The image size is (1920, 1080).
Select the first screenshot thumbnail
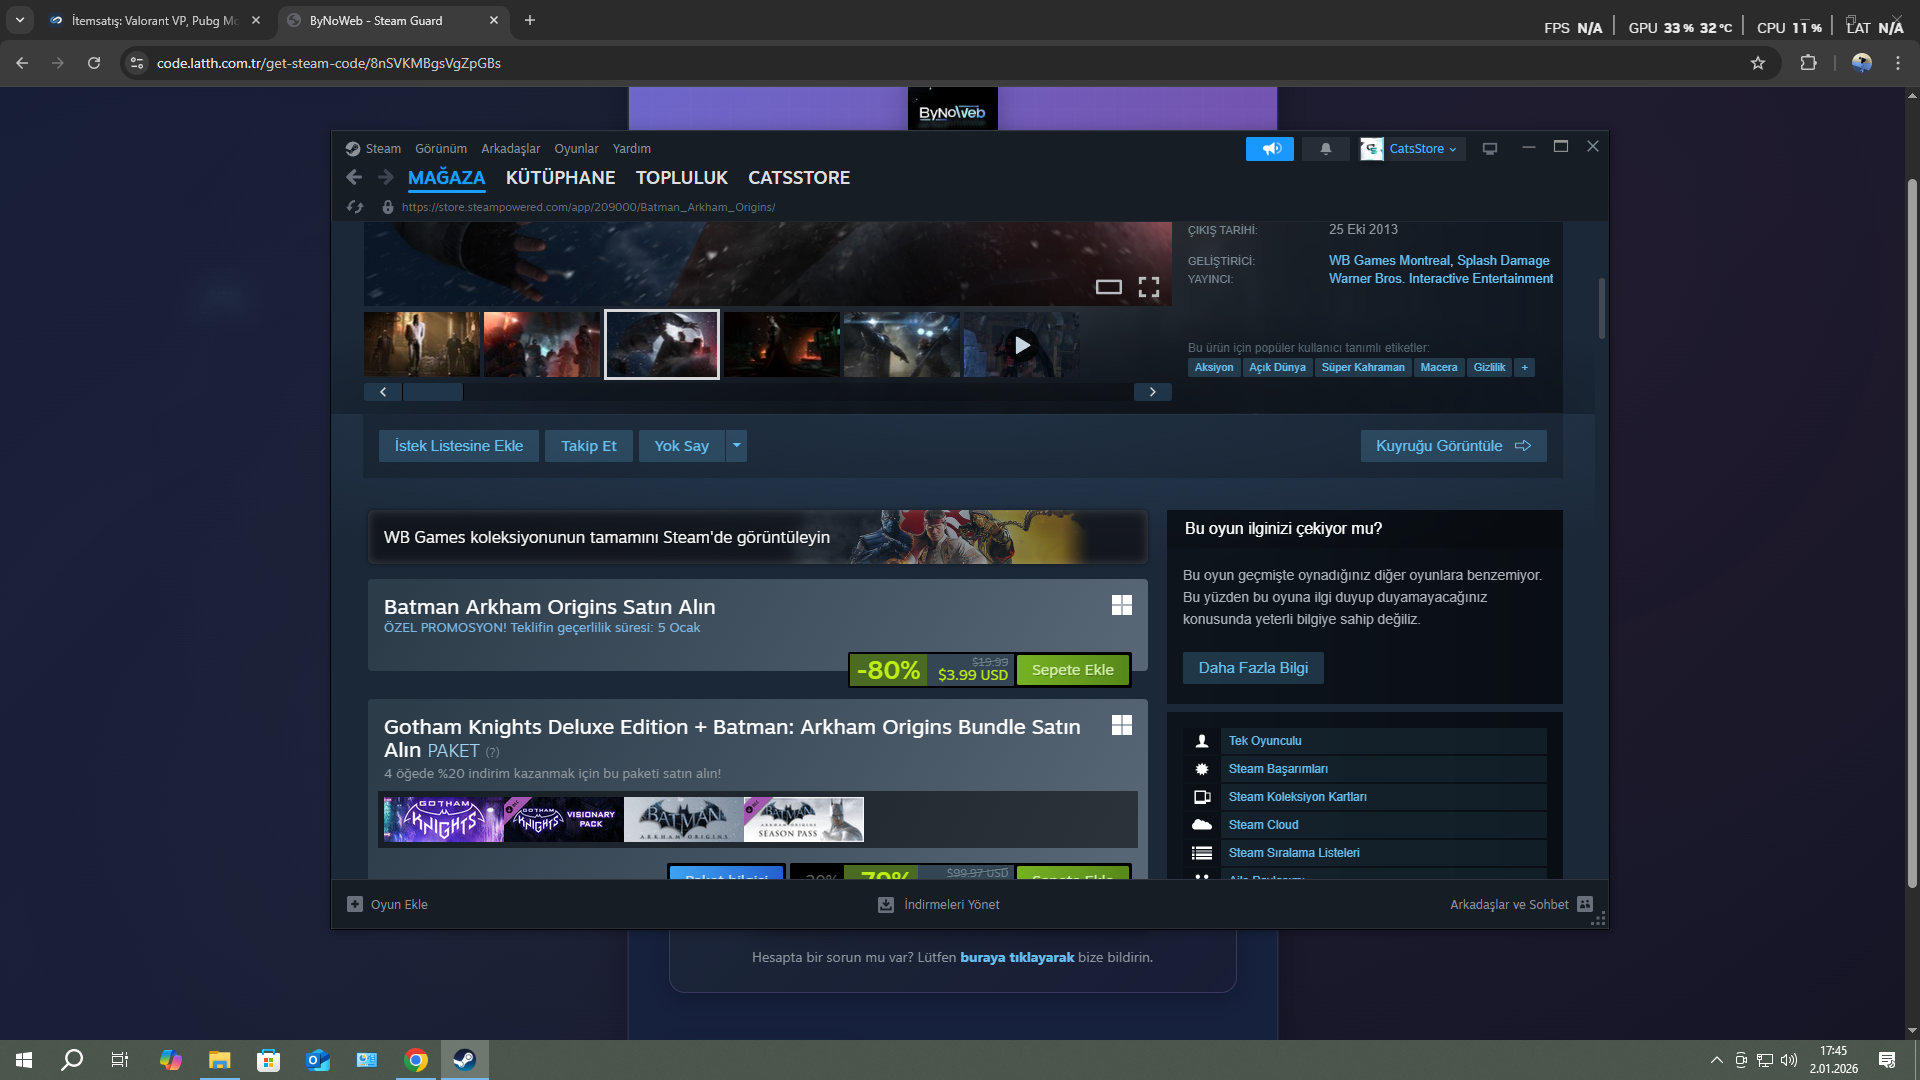point(422,345)
